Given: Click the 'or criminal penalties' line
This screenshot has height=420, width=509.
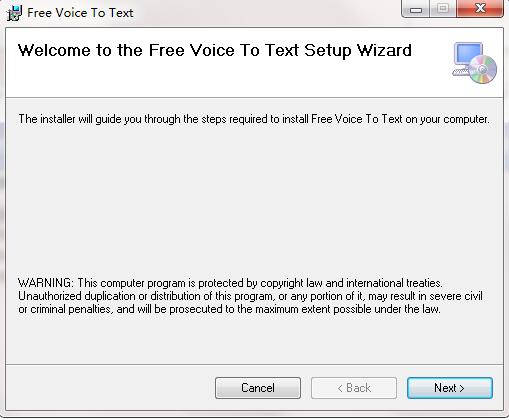Looking at the screenshot, I should pos(229,309).
